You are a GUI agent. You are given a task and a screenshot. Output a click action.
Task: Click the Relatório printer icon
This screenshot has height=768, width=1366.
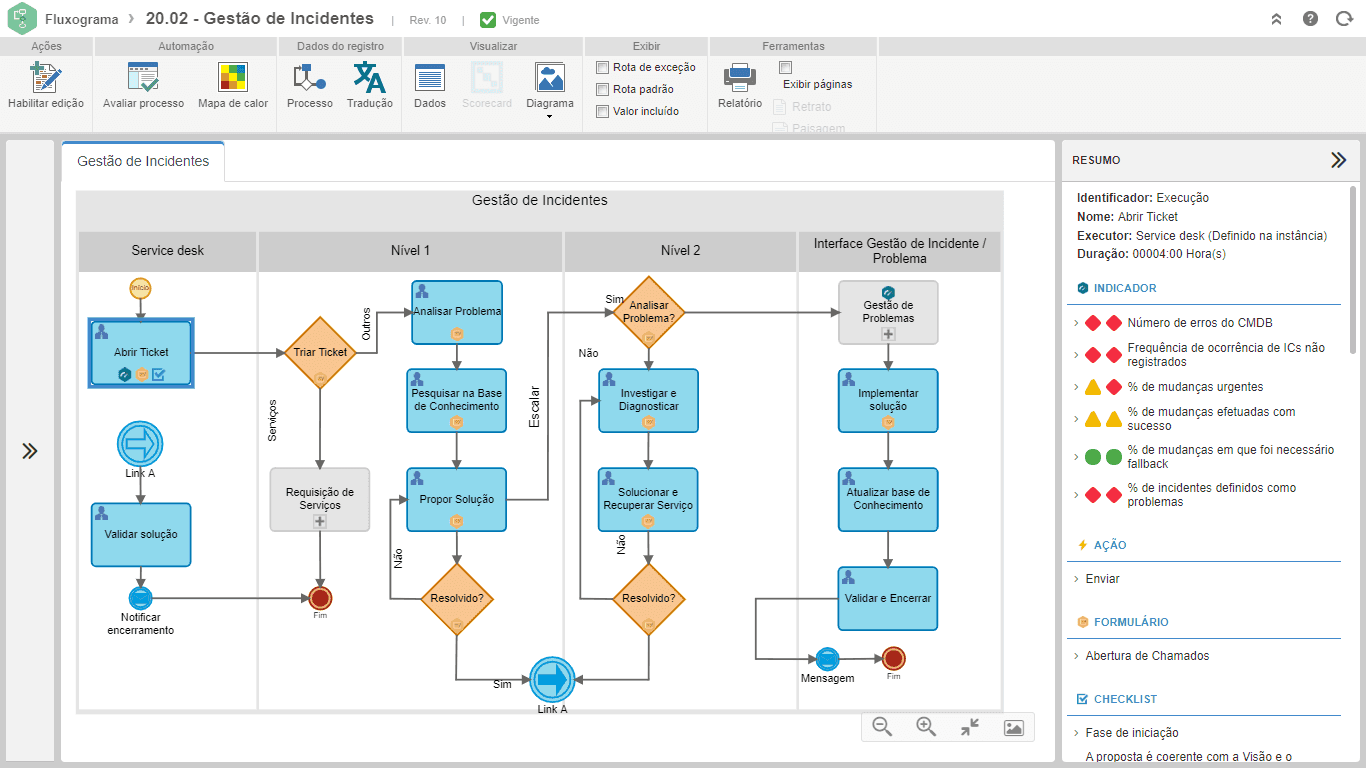740,78
